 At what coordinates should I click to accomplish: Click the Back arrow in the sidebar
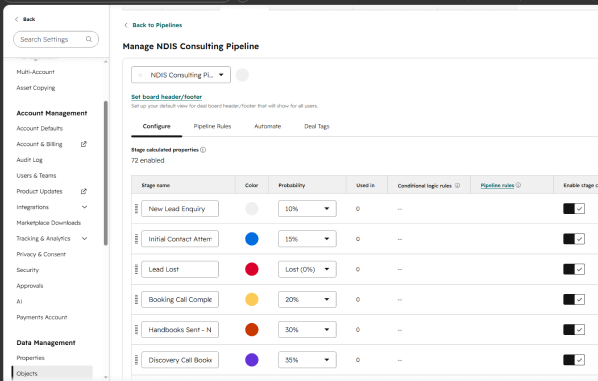coord(16,19)
